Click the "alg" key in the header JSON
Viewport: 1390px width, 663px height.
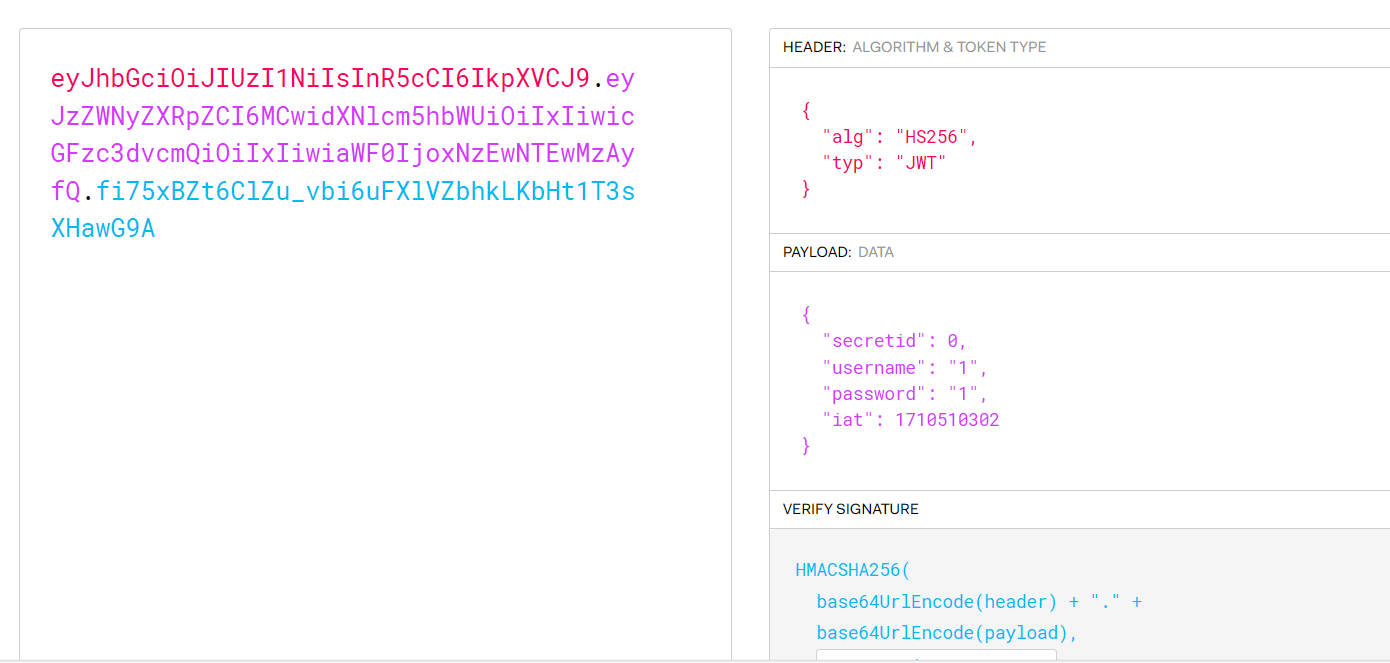[845, 137]
